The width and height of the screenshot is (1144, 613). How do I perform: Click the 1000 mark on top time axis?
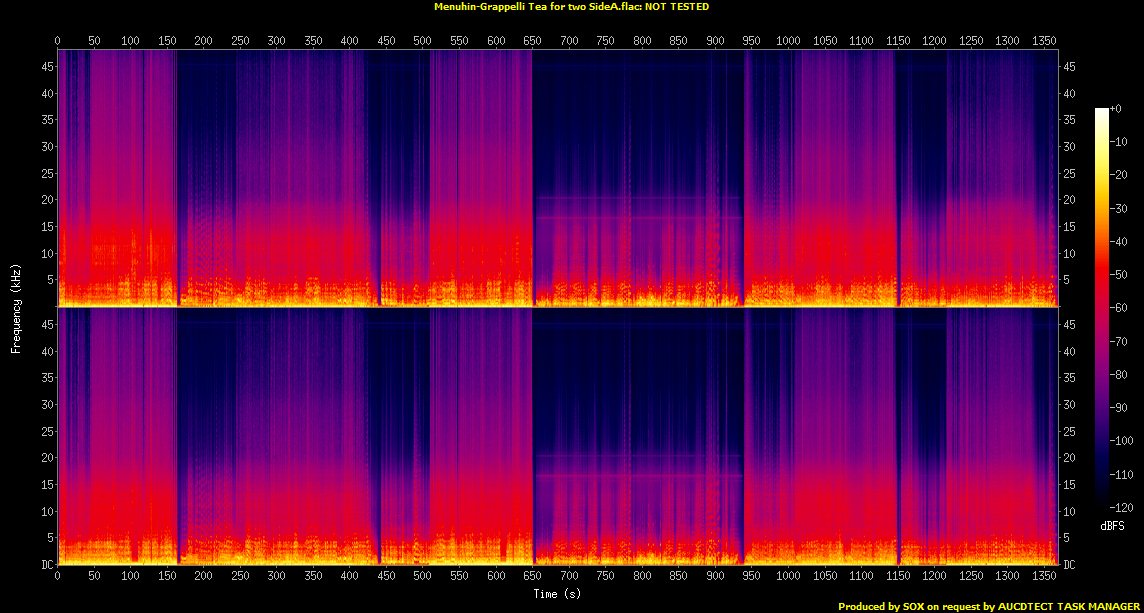coord(788,40)
